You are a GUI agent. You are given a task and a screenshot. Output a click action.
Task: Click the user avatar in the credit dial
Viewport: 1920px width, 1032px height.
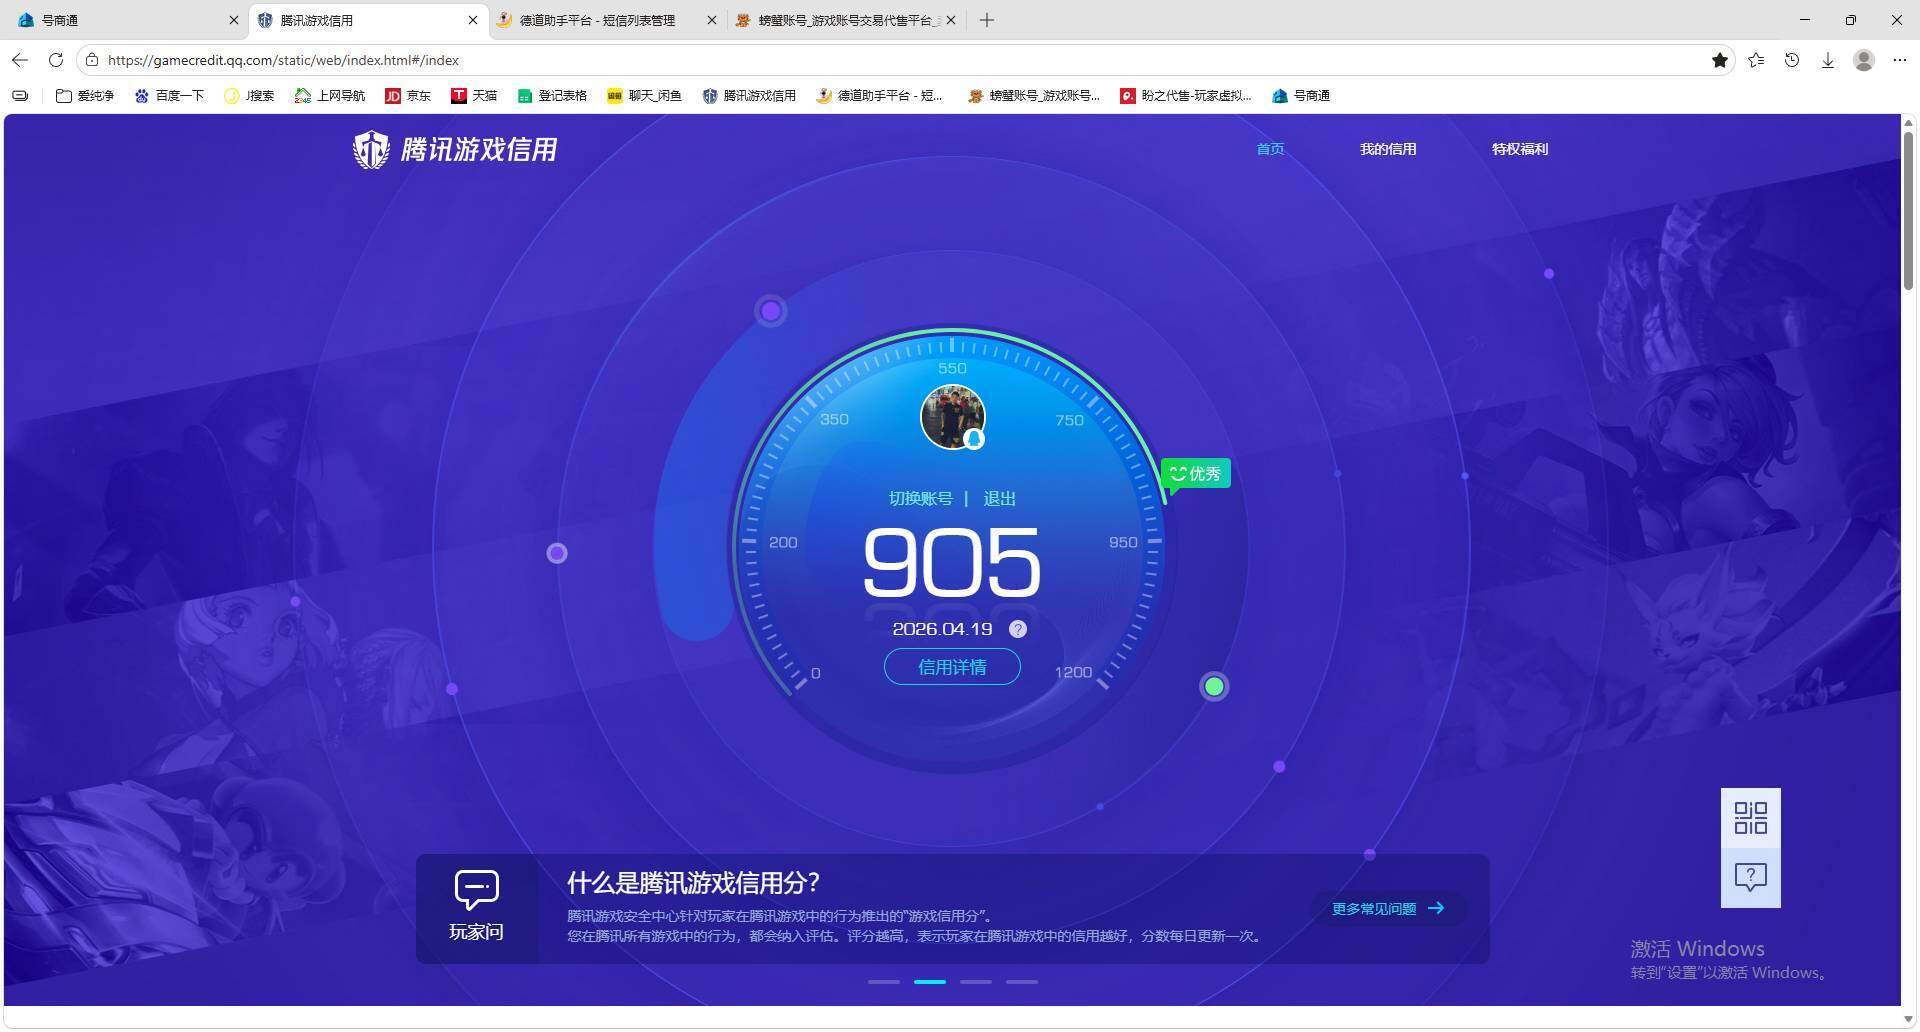pyautogui.click(x=952, y=417)
